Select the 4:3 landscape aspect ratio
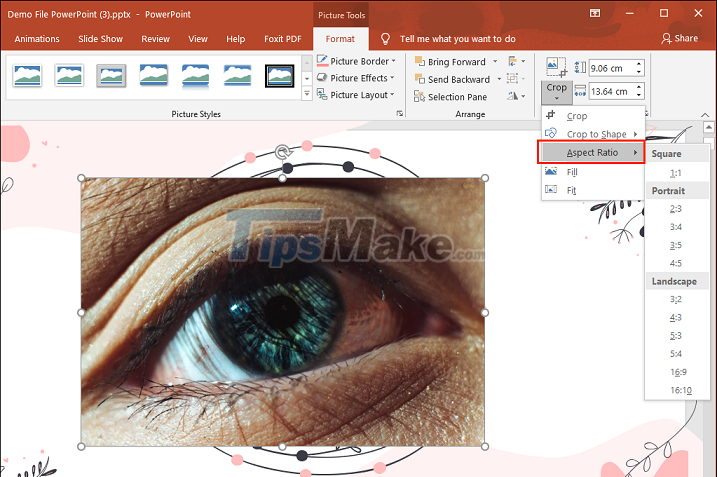The height and width of the screenshot is (477, 717). pyautogui.click(x=676, y=317)
